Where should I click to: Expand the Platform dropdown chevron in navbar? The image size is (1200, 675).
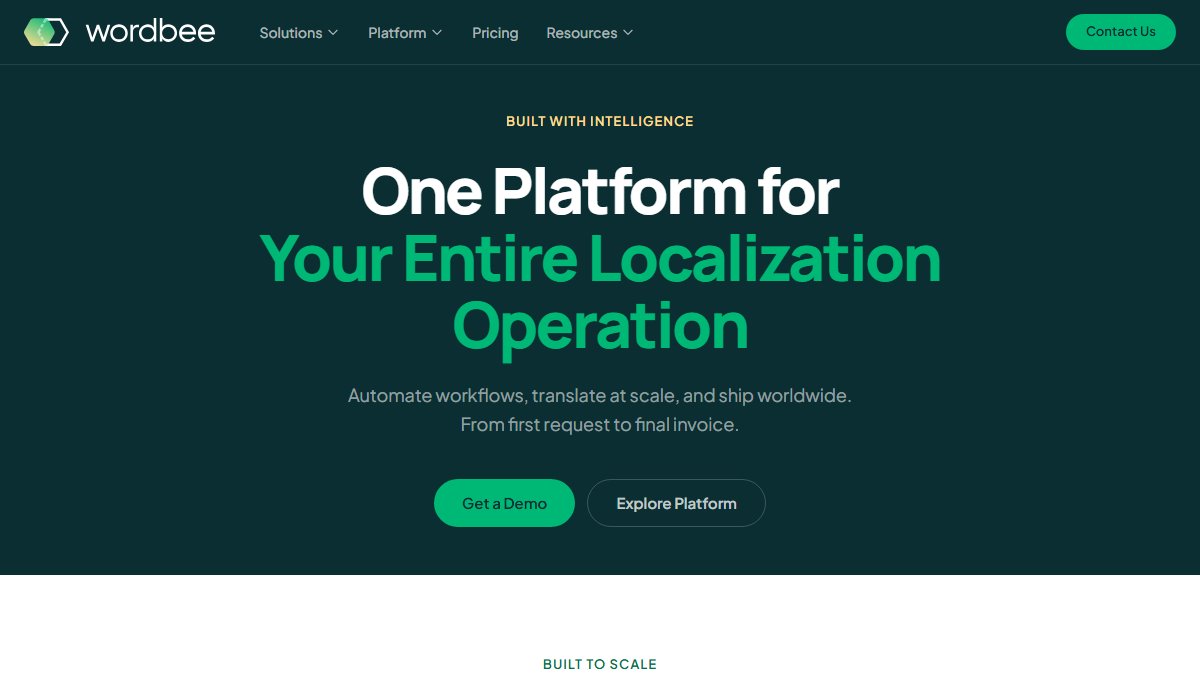[436, 33]
